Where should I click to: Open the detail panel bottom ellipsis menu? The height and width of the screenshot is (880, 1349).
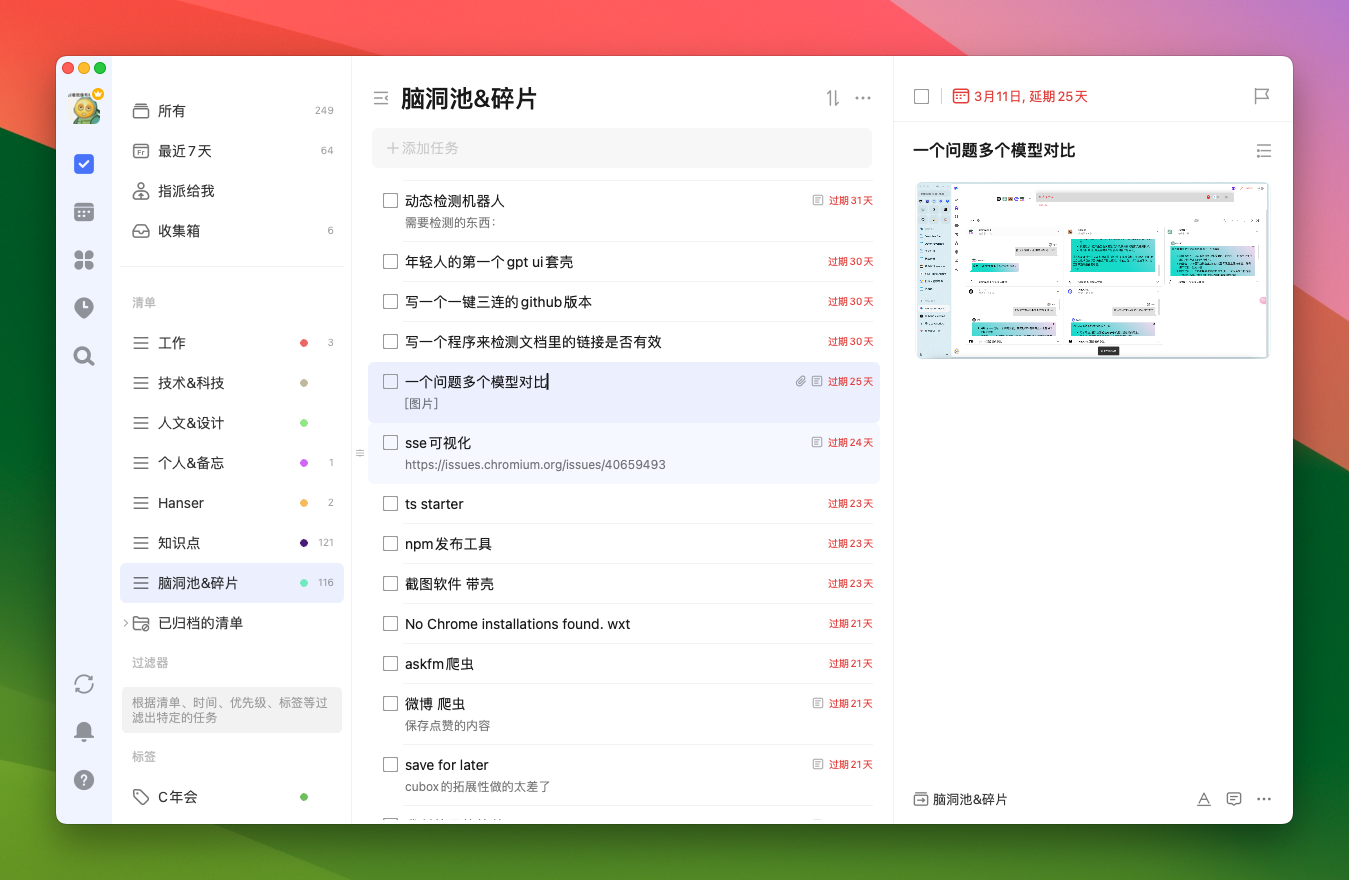tap(1264, 799)
